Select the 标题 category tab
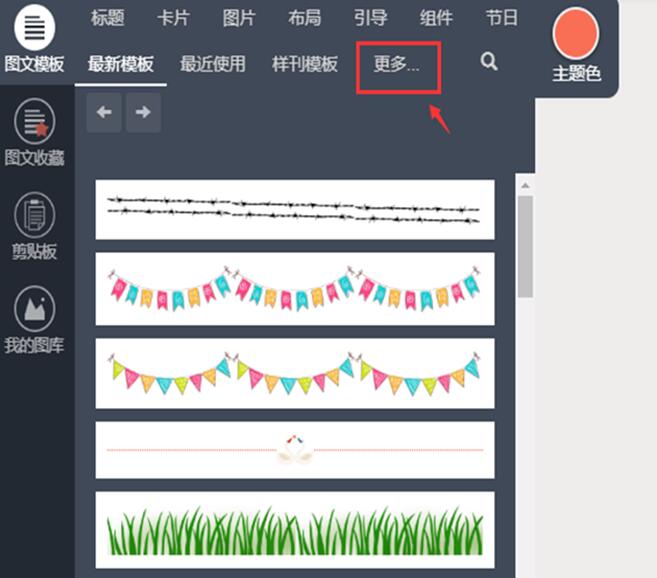The height and width of the screenshot is (578, 657). pos(108,18)
